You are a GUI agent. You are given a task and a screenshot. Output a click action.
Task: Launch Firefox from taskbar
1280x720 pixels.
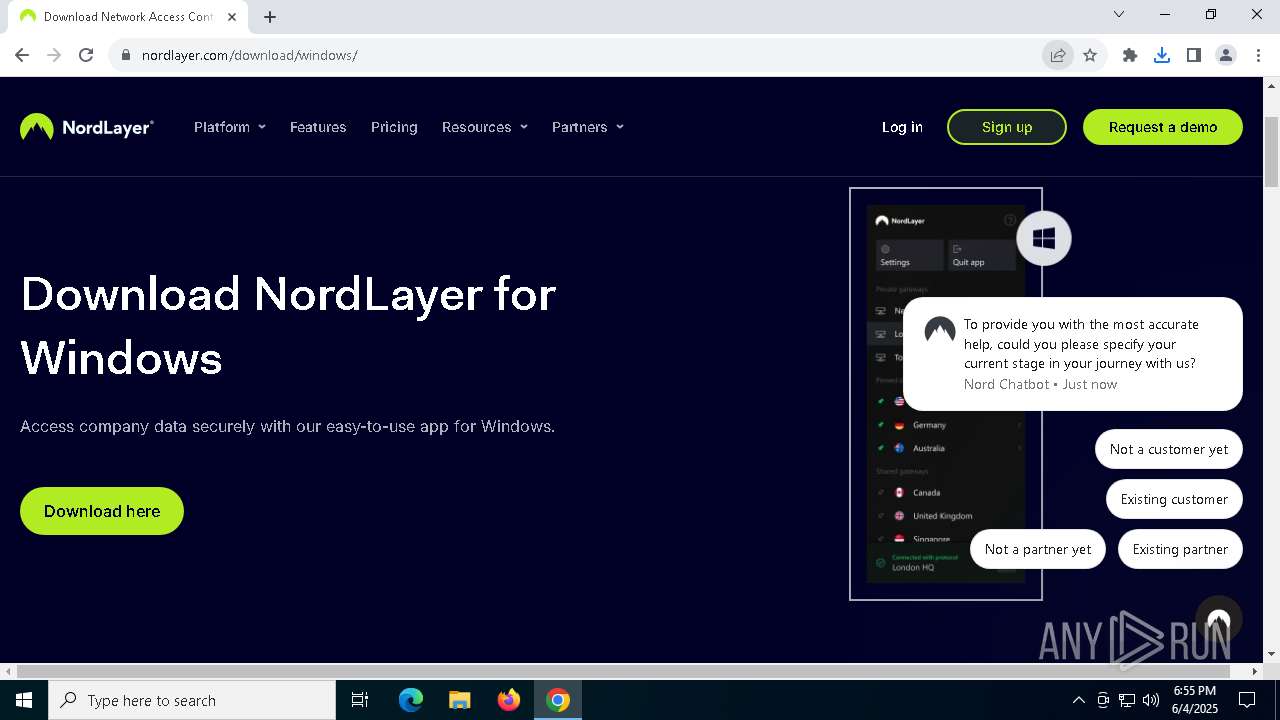coord(509,700)
